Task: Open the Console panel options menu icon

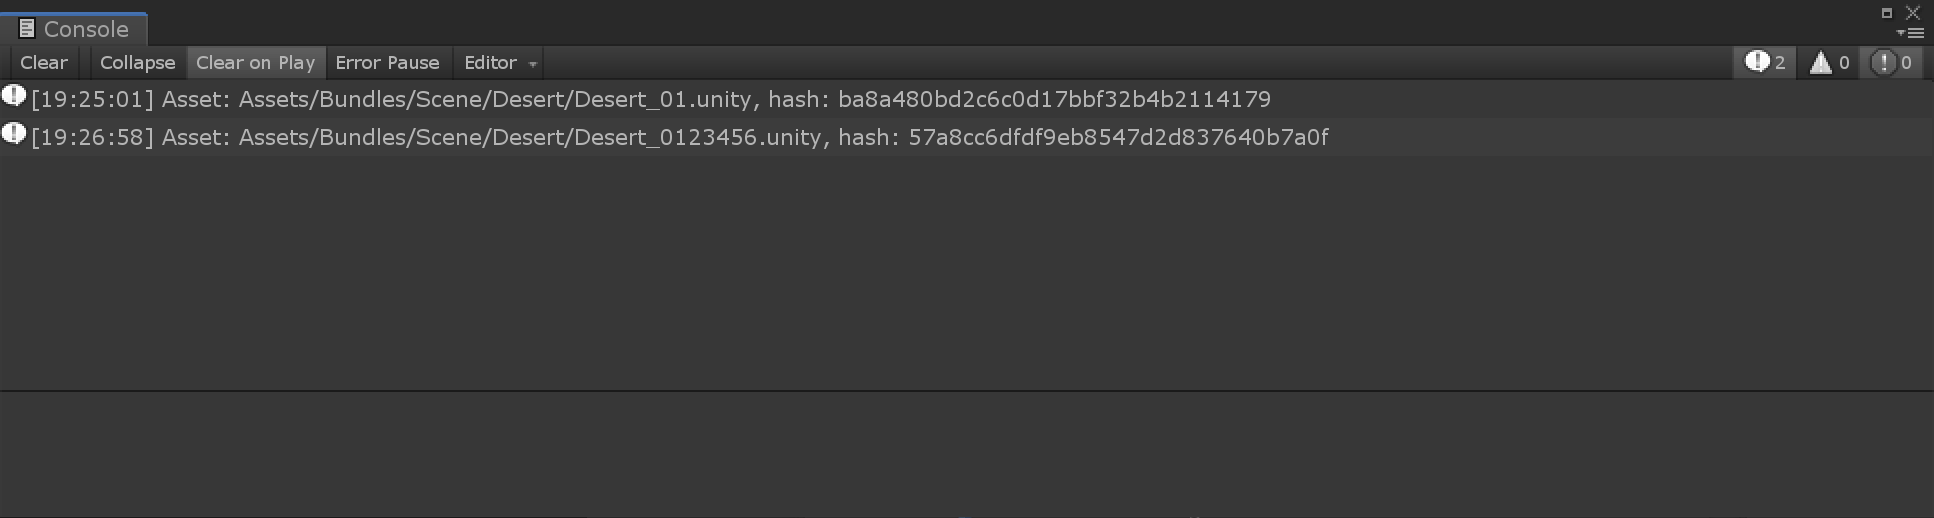Action: pyautogui.click(x=1910, y=33)
